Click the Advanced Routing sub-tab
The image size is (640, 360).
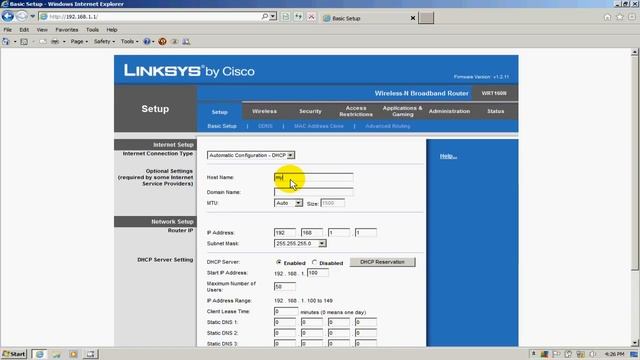click(388, 126)
